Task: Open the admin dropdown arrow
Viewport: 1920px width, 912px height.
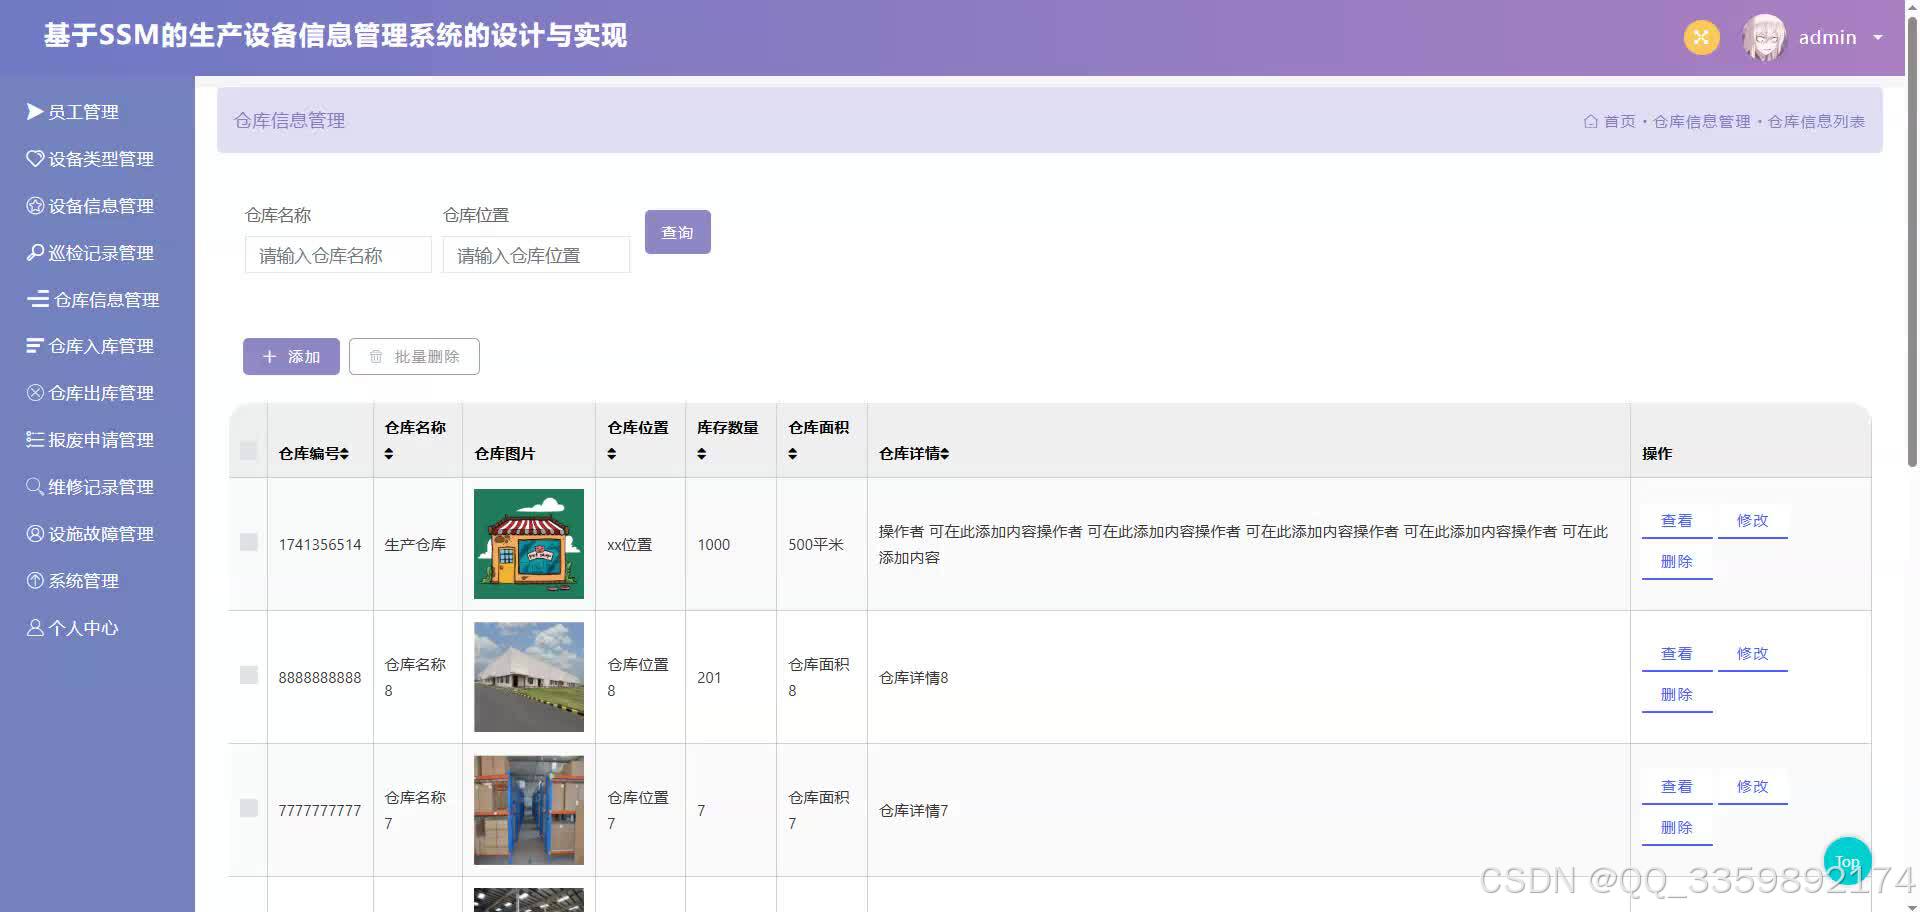Action: tap(1878, 37)
